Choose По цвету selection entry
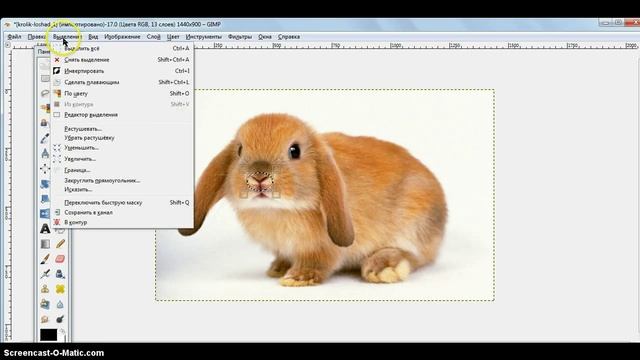The image size is (640, 360). pyautogui.click(x=122, y=93)
